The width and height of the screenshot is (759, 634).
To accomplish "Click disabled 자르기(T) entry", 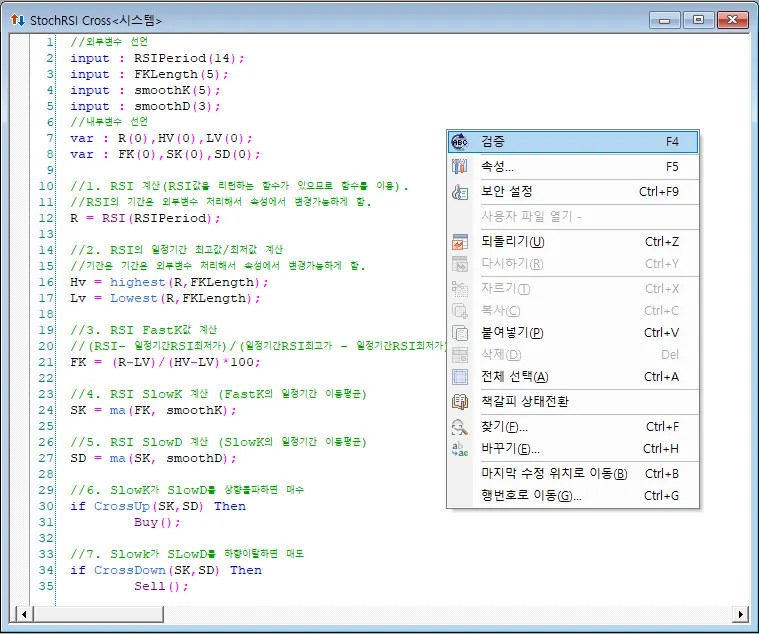I will pyautogui.click(x=573, y=289).
